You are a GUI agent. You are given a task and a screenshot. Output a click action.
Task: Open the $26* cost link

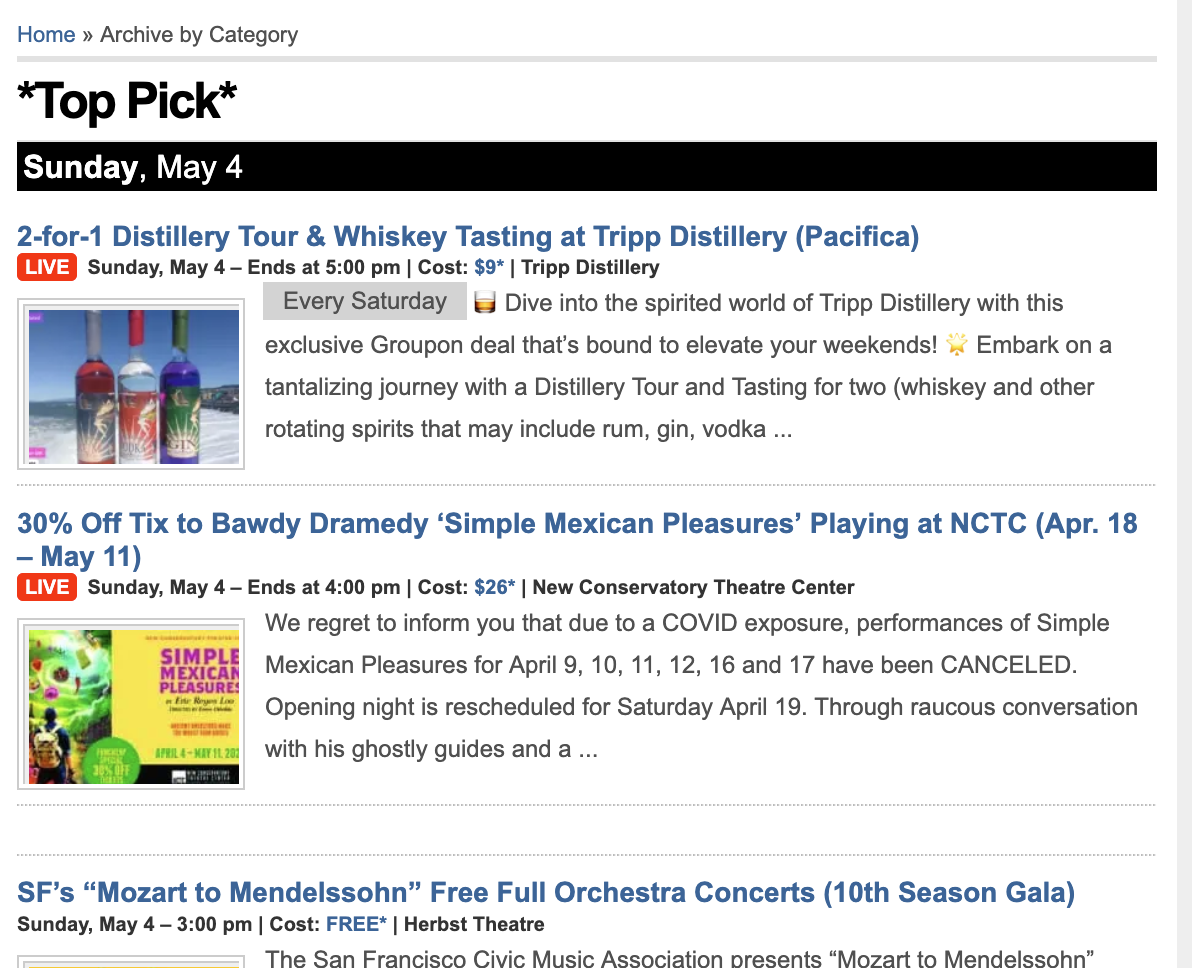click(494, 588)
